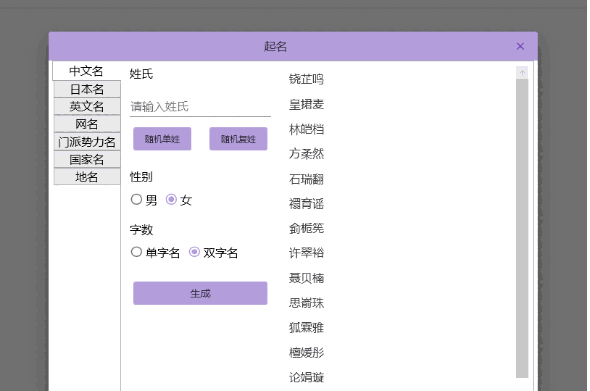Select the name 狐霖雅
Viewport: 590px width, 391px height.
click(306, 328)
